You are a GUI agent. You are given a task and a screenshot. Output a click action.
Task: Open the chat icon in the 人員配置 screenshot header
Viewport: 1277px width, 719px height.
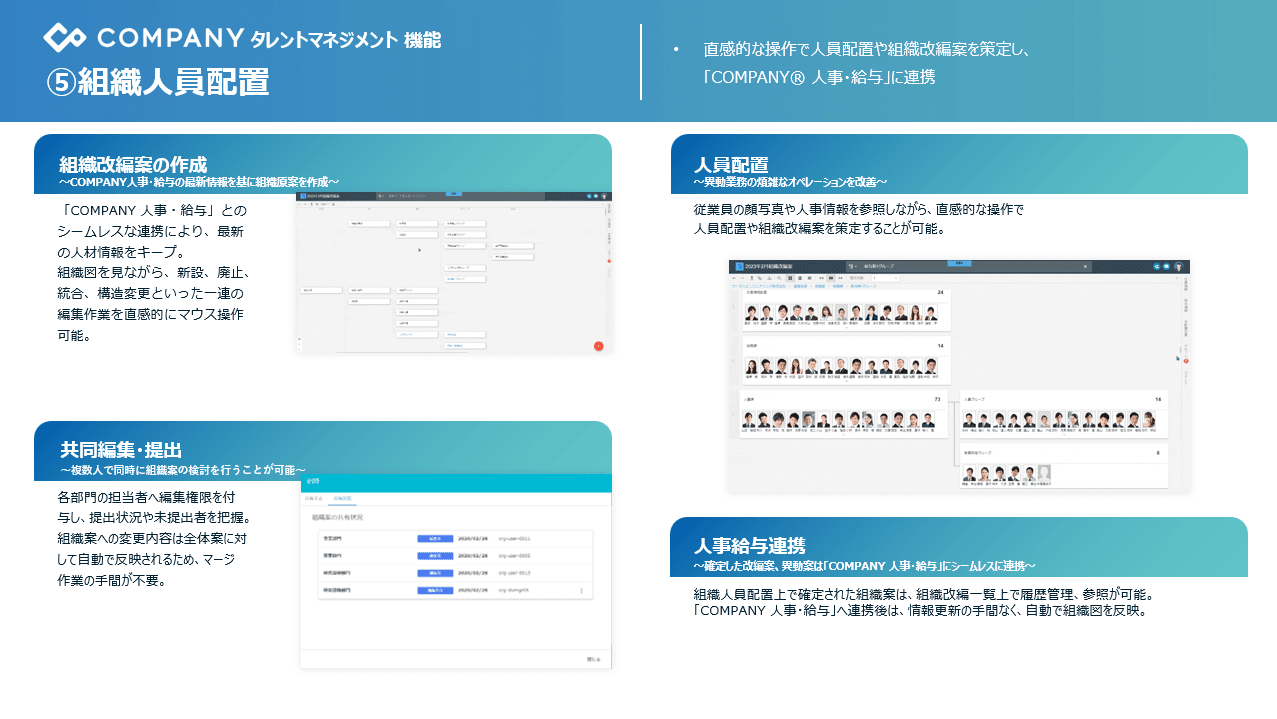click(1166, 267)
